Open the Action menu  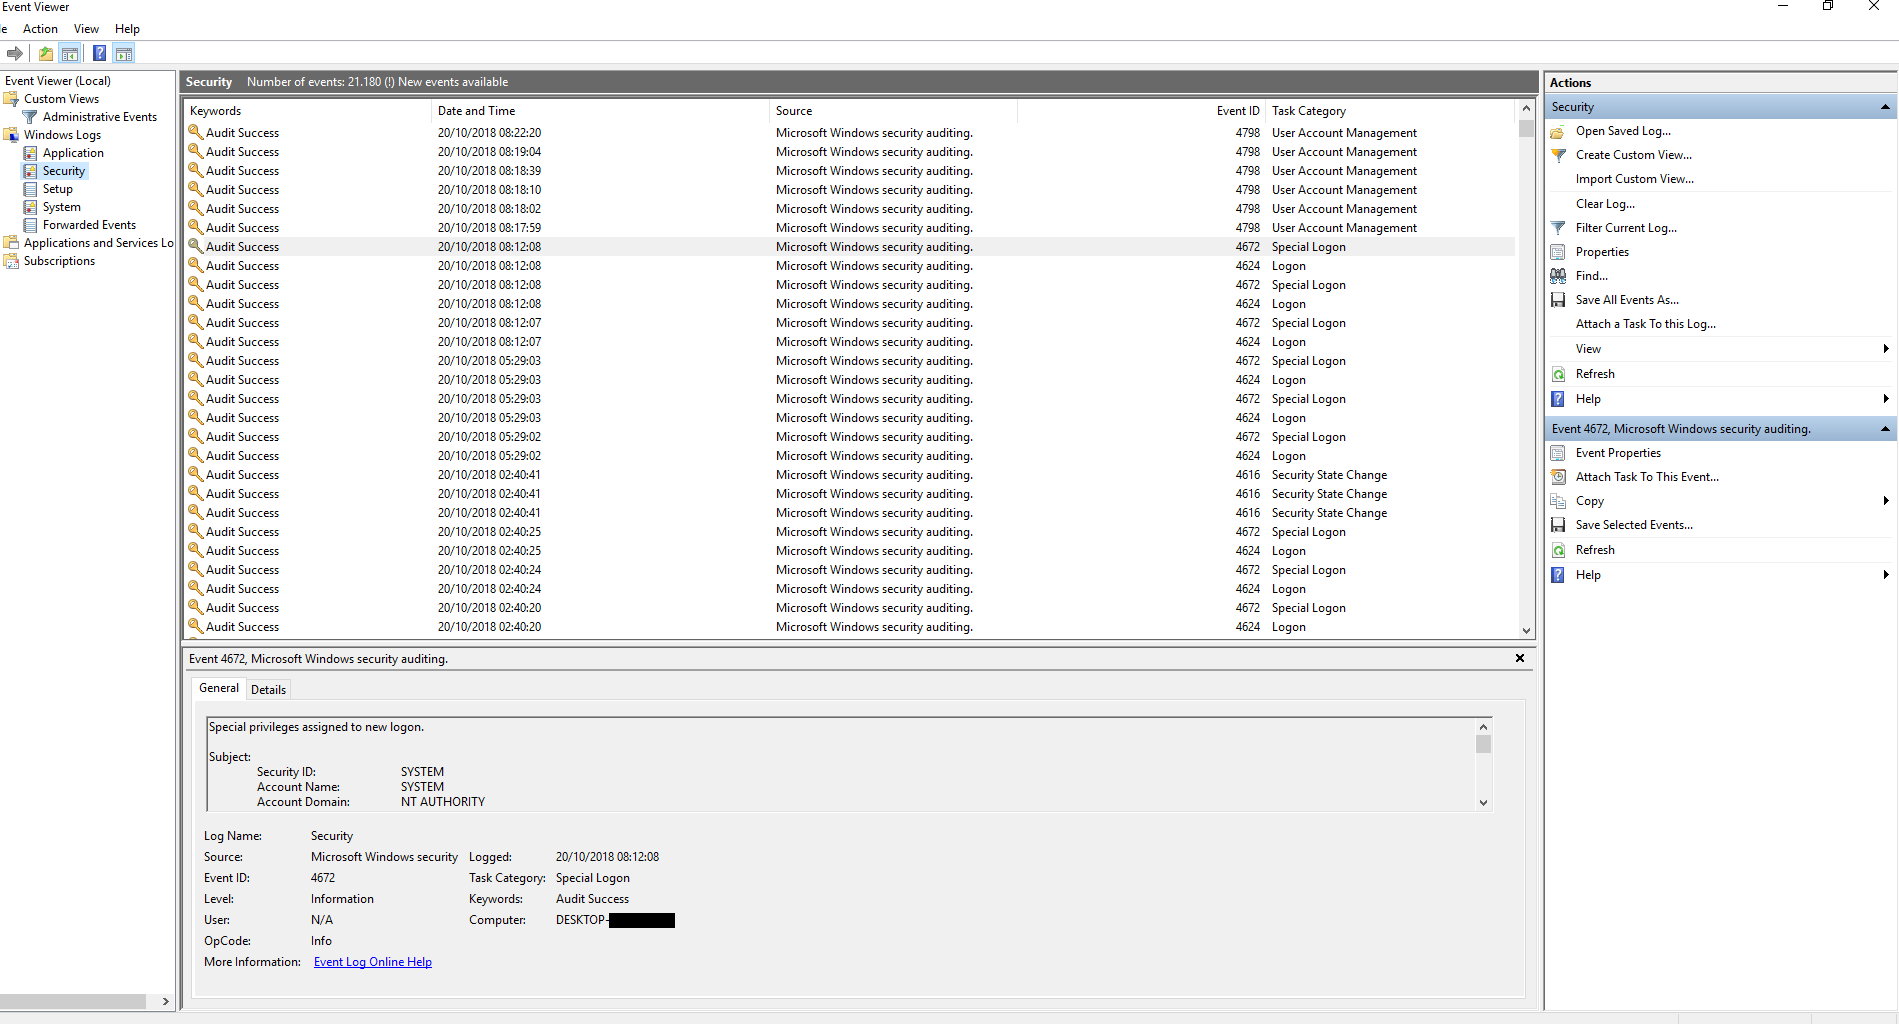pos(40,29)
